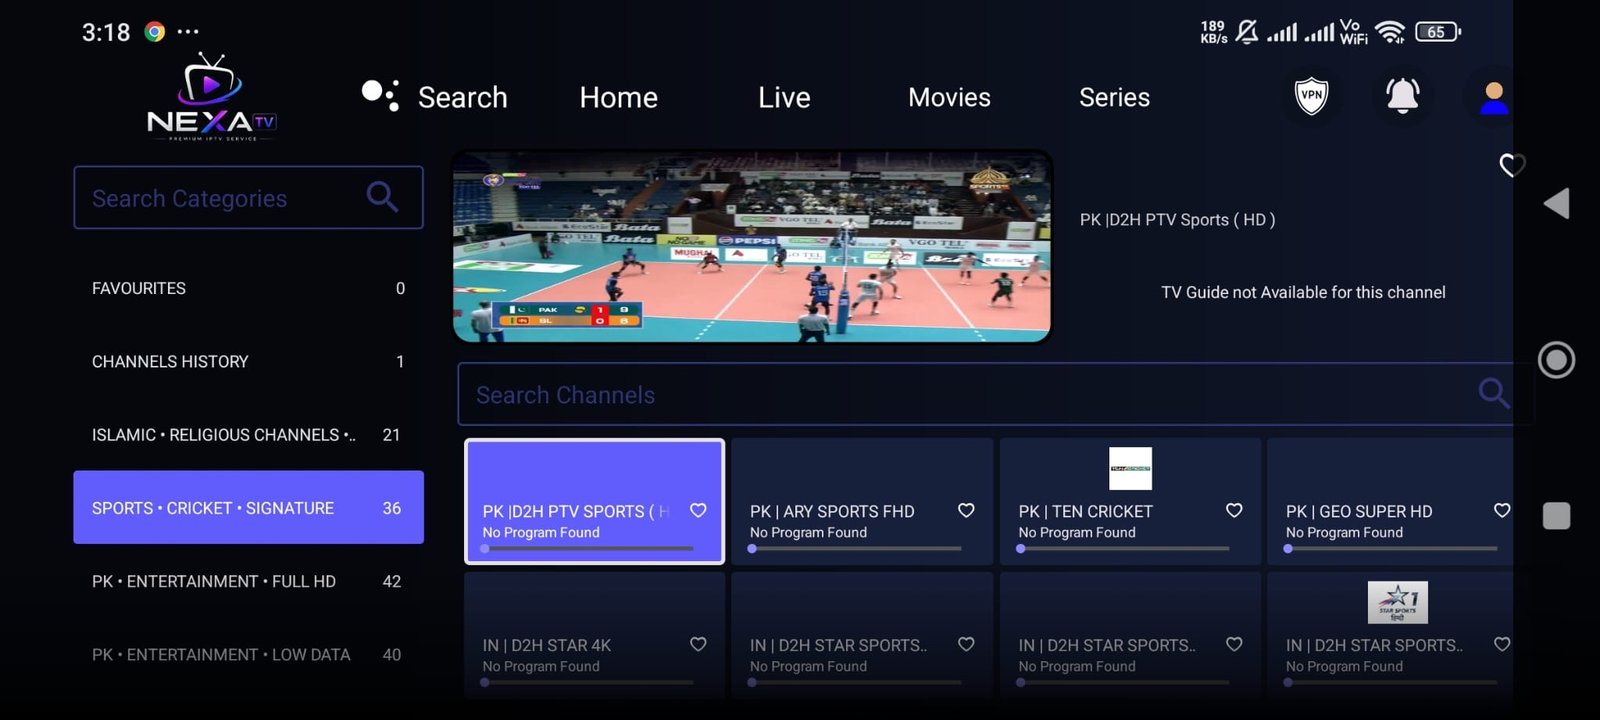
Task: Open the Series tab
Action: click(1114, 97)
